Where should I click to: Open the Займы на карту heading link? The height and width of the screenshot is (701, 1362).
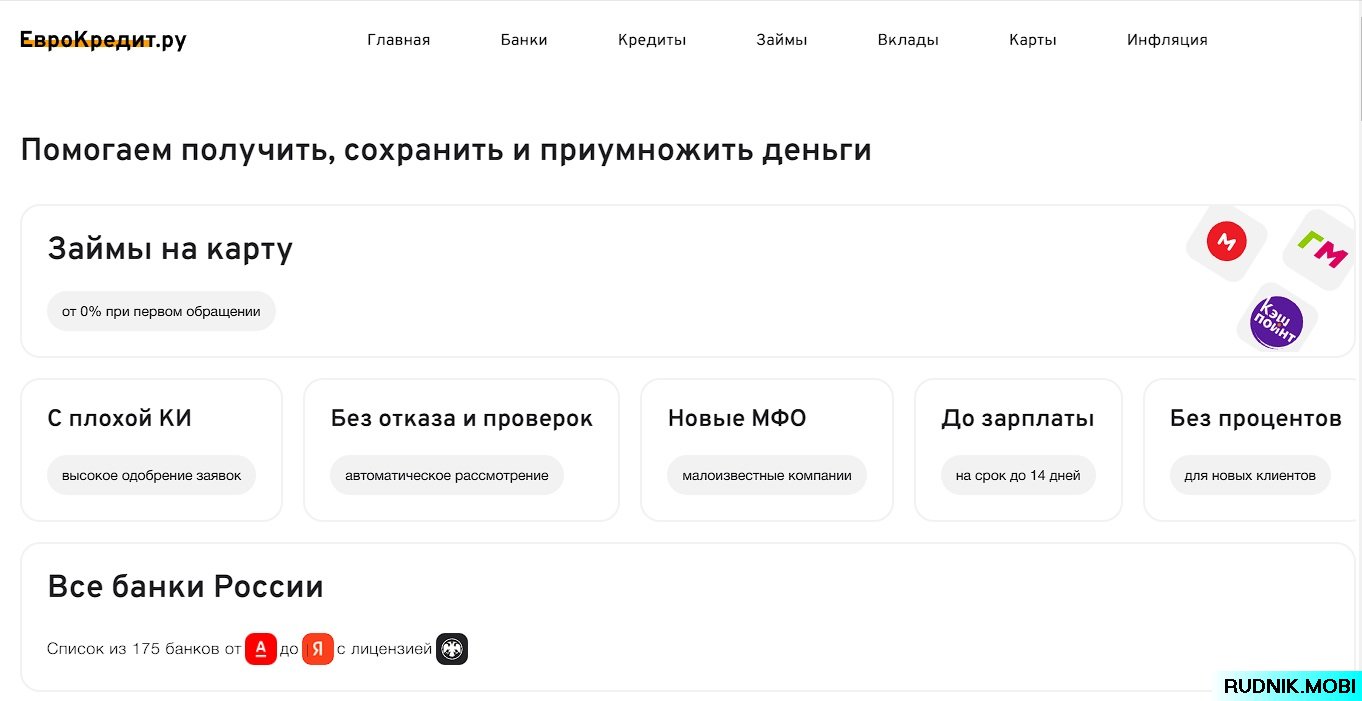coord(170,249)
